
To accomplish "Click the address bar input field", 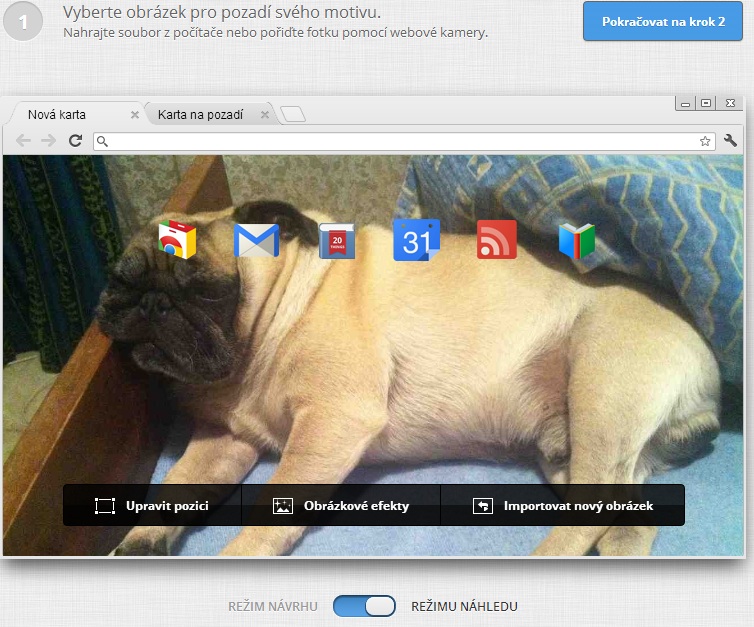I will coord(404,141).
